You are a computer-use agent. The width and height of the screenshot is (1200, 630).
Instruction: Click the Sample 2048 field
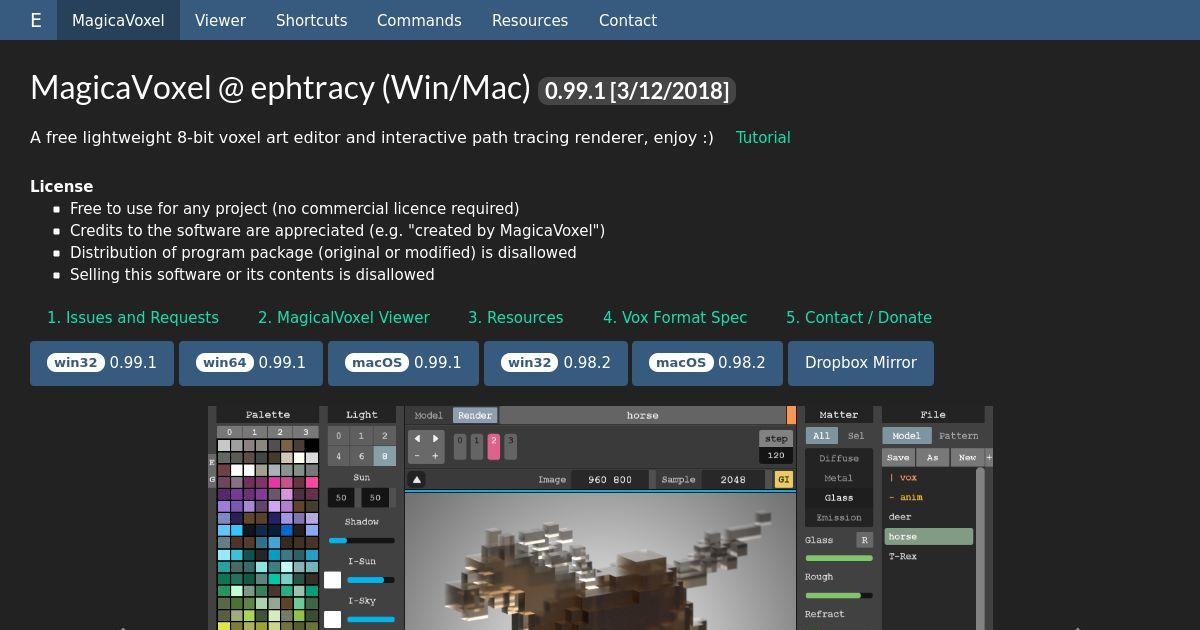click(x=733, y=479)
